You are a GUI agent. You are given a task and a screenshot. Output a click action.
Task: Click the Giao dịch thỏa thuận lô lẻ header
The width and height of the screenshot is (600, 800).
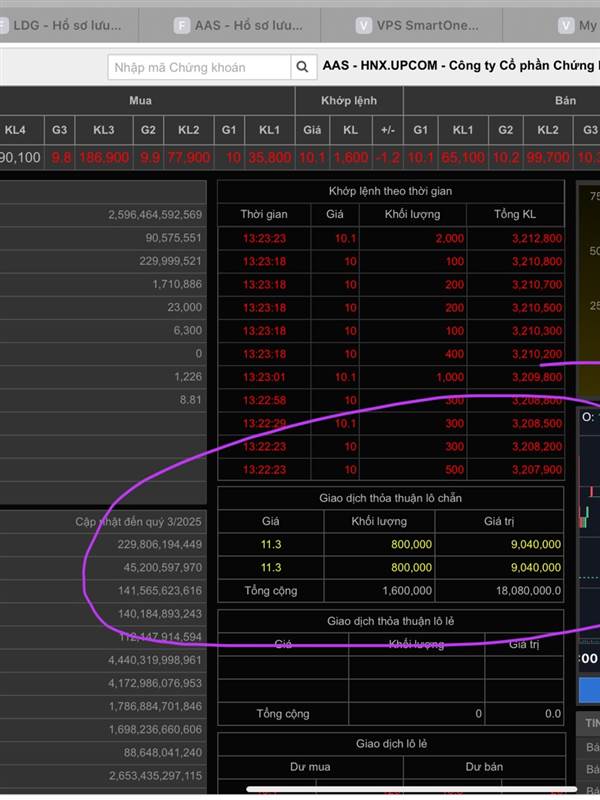click(x=391, y=621)
